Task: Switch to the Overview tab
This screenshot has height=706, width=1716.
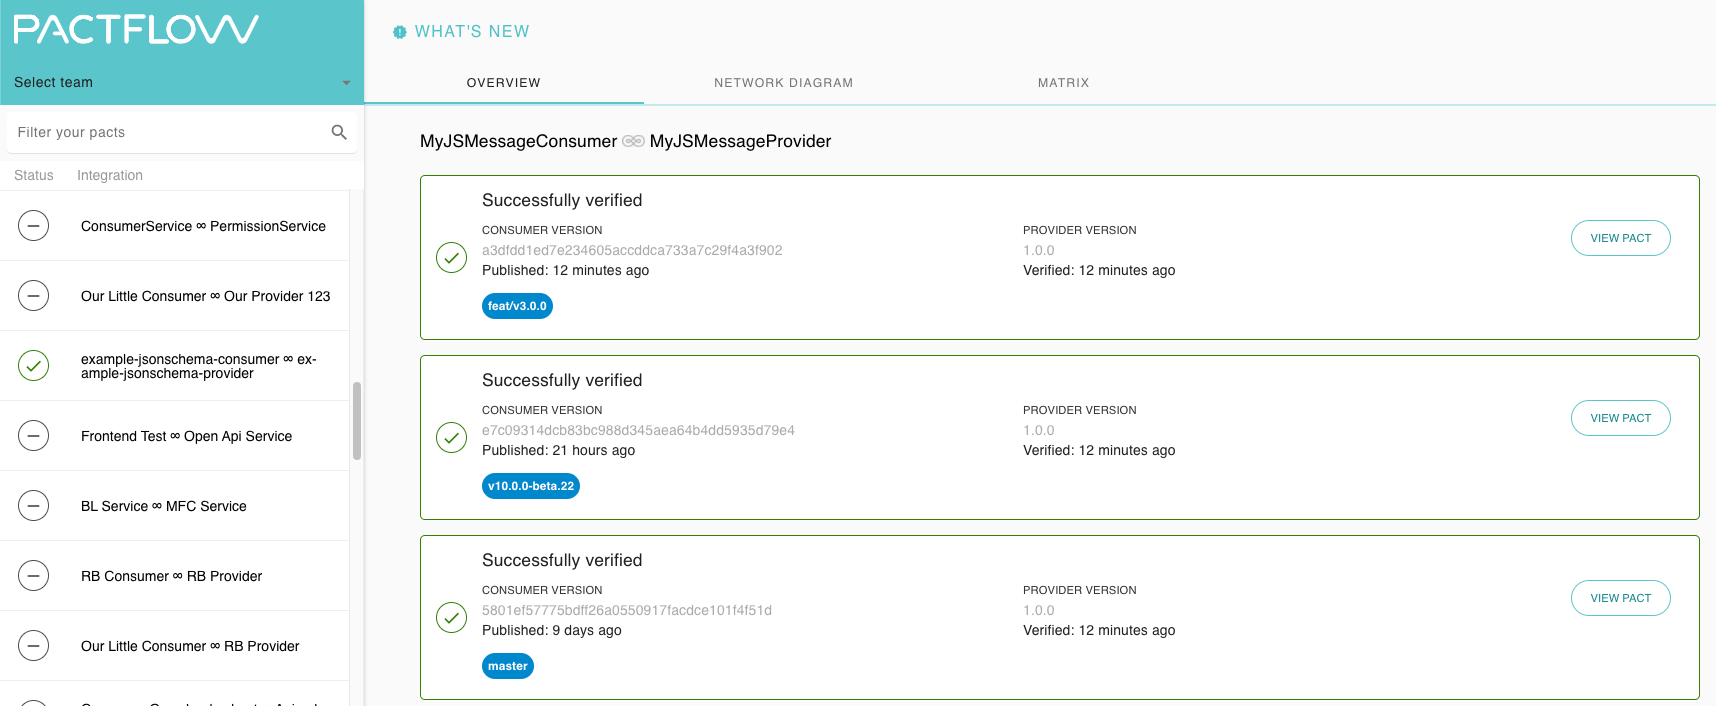Action: (x=504, y=83)
